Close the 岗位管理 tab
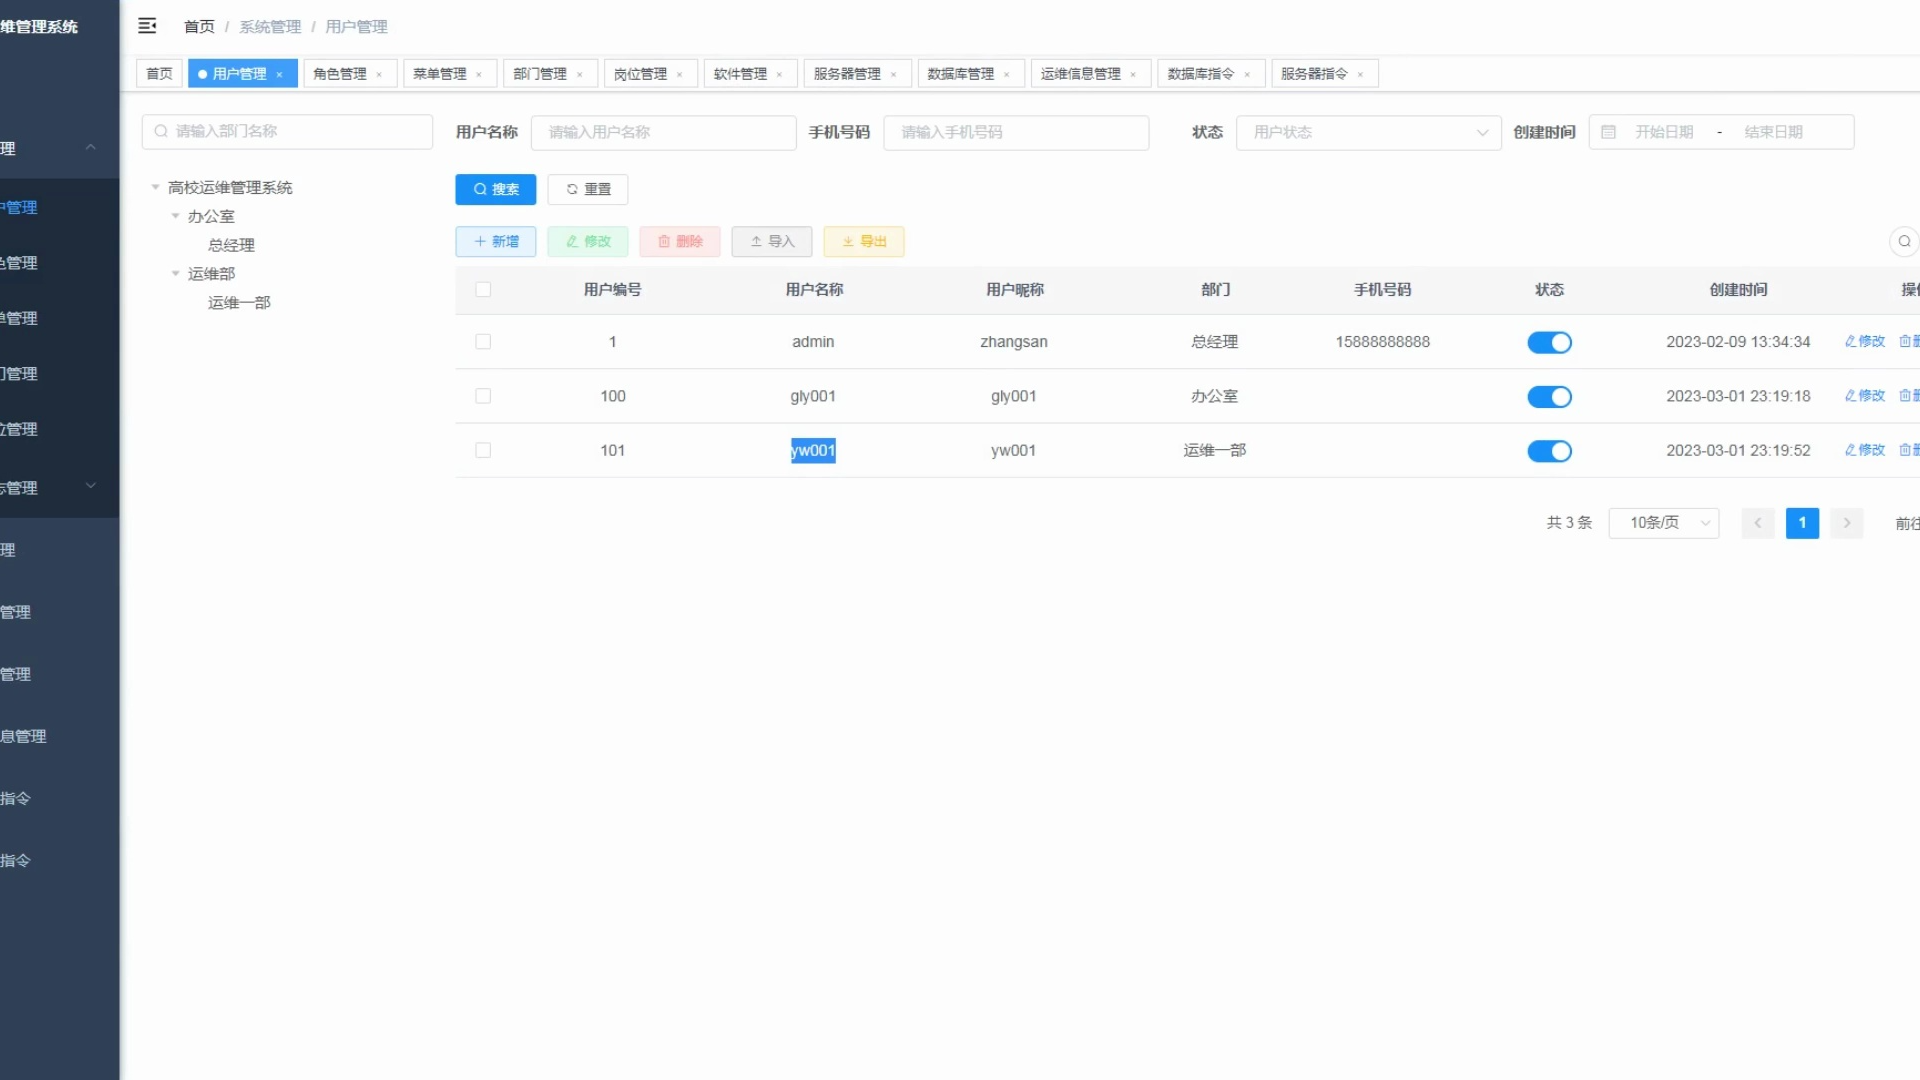1920x1080 pixels. click(x=679, y=74)
